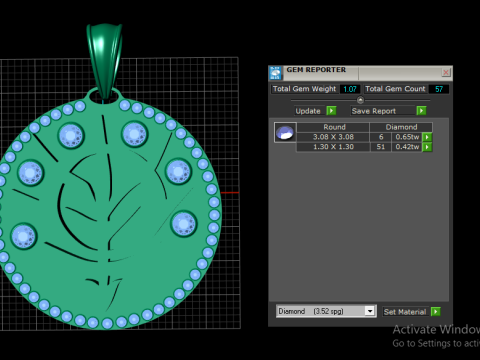Screen dimensions: 480x360
Task: Select the pendant bail at top
Action: click(x=104, y=60)
